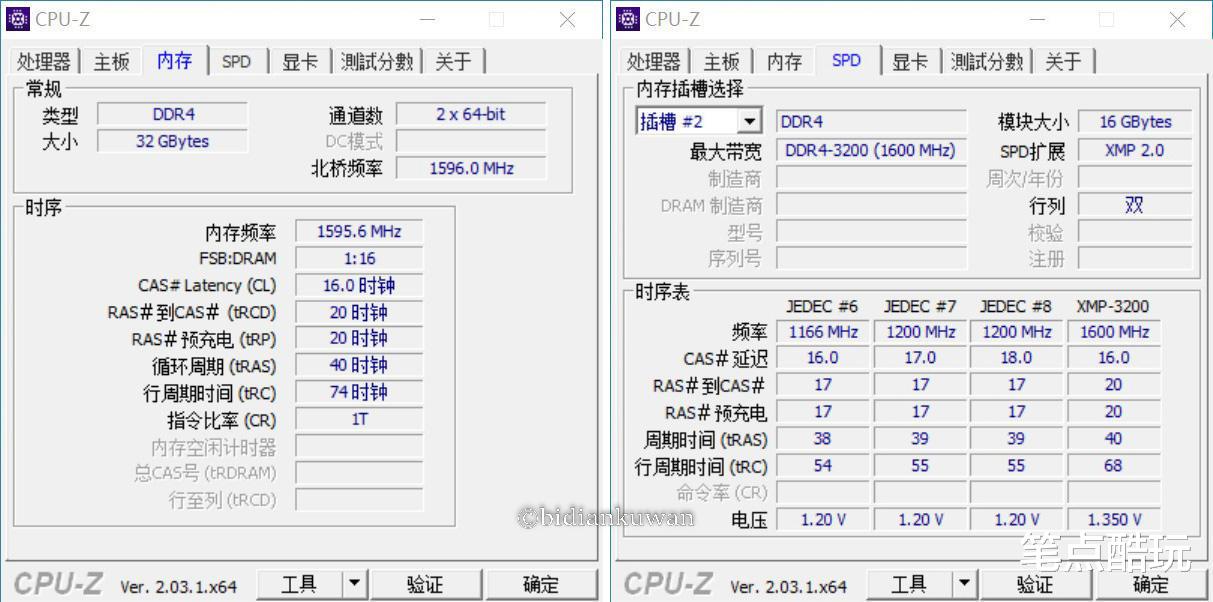1213x602 pixels.
Task: Select the 内存频率 field showing 1595.6 MHz
Action: pyautogui.click(x=359, y=231)
